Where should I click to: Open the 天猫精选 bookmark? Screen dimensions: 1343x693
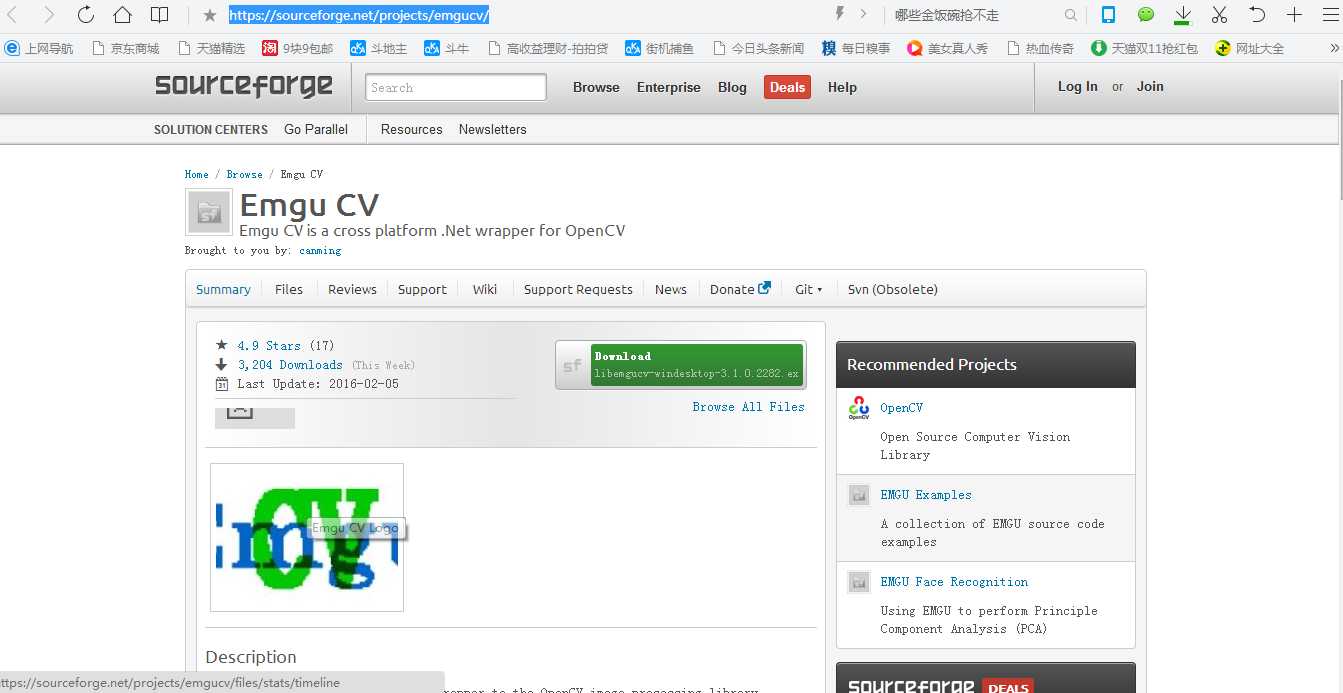coord(211,48)
